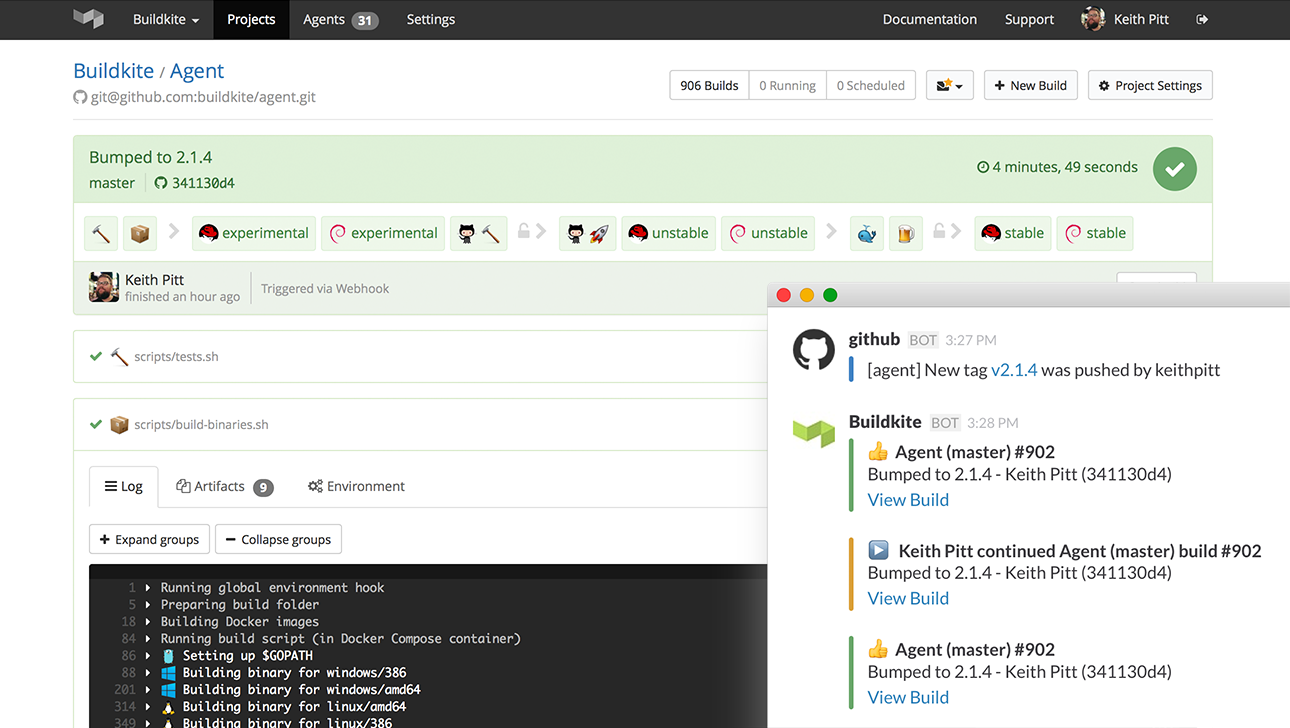1290x728 pixels.
Task: Click Keith Pitt avatar in build info
Action: (x=104, y=287)
